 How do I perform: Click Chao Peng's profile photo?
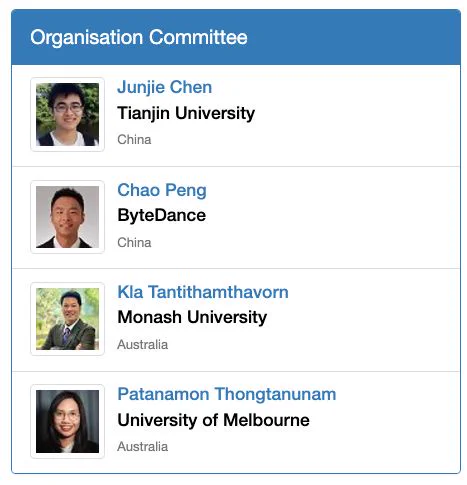click(67, 217)
